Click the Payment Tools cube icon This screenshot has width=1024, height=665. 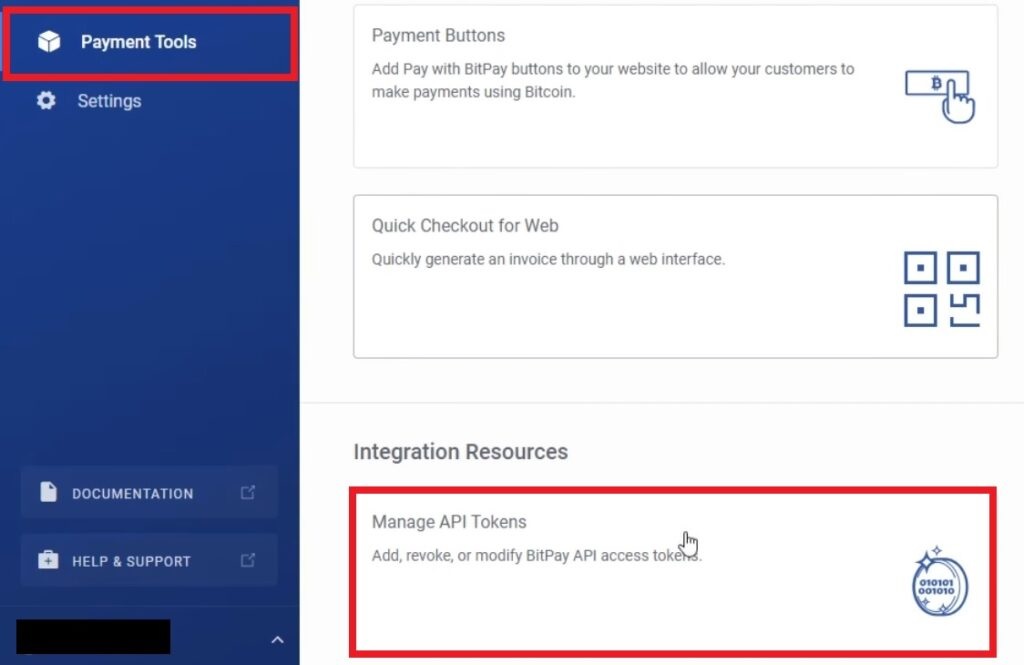click(x=49, y=41)
